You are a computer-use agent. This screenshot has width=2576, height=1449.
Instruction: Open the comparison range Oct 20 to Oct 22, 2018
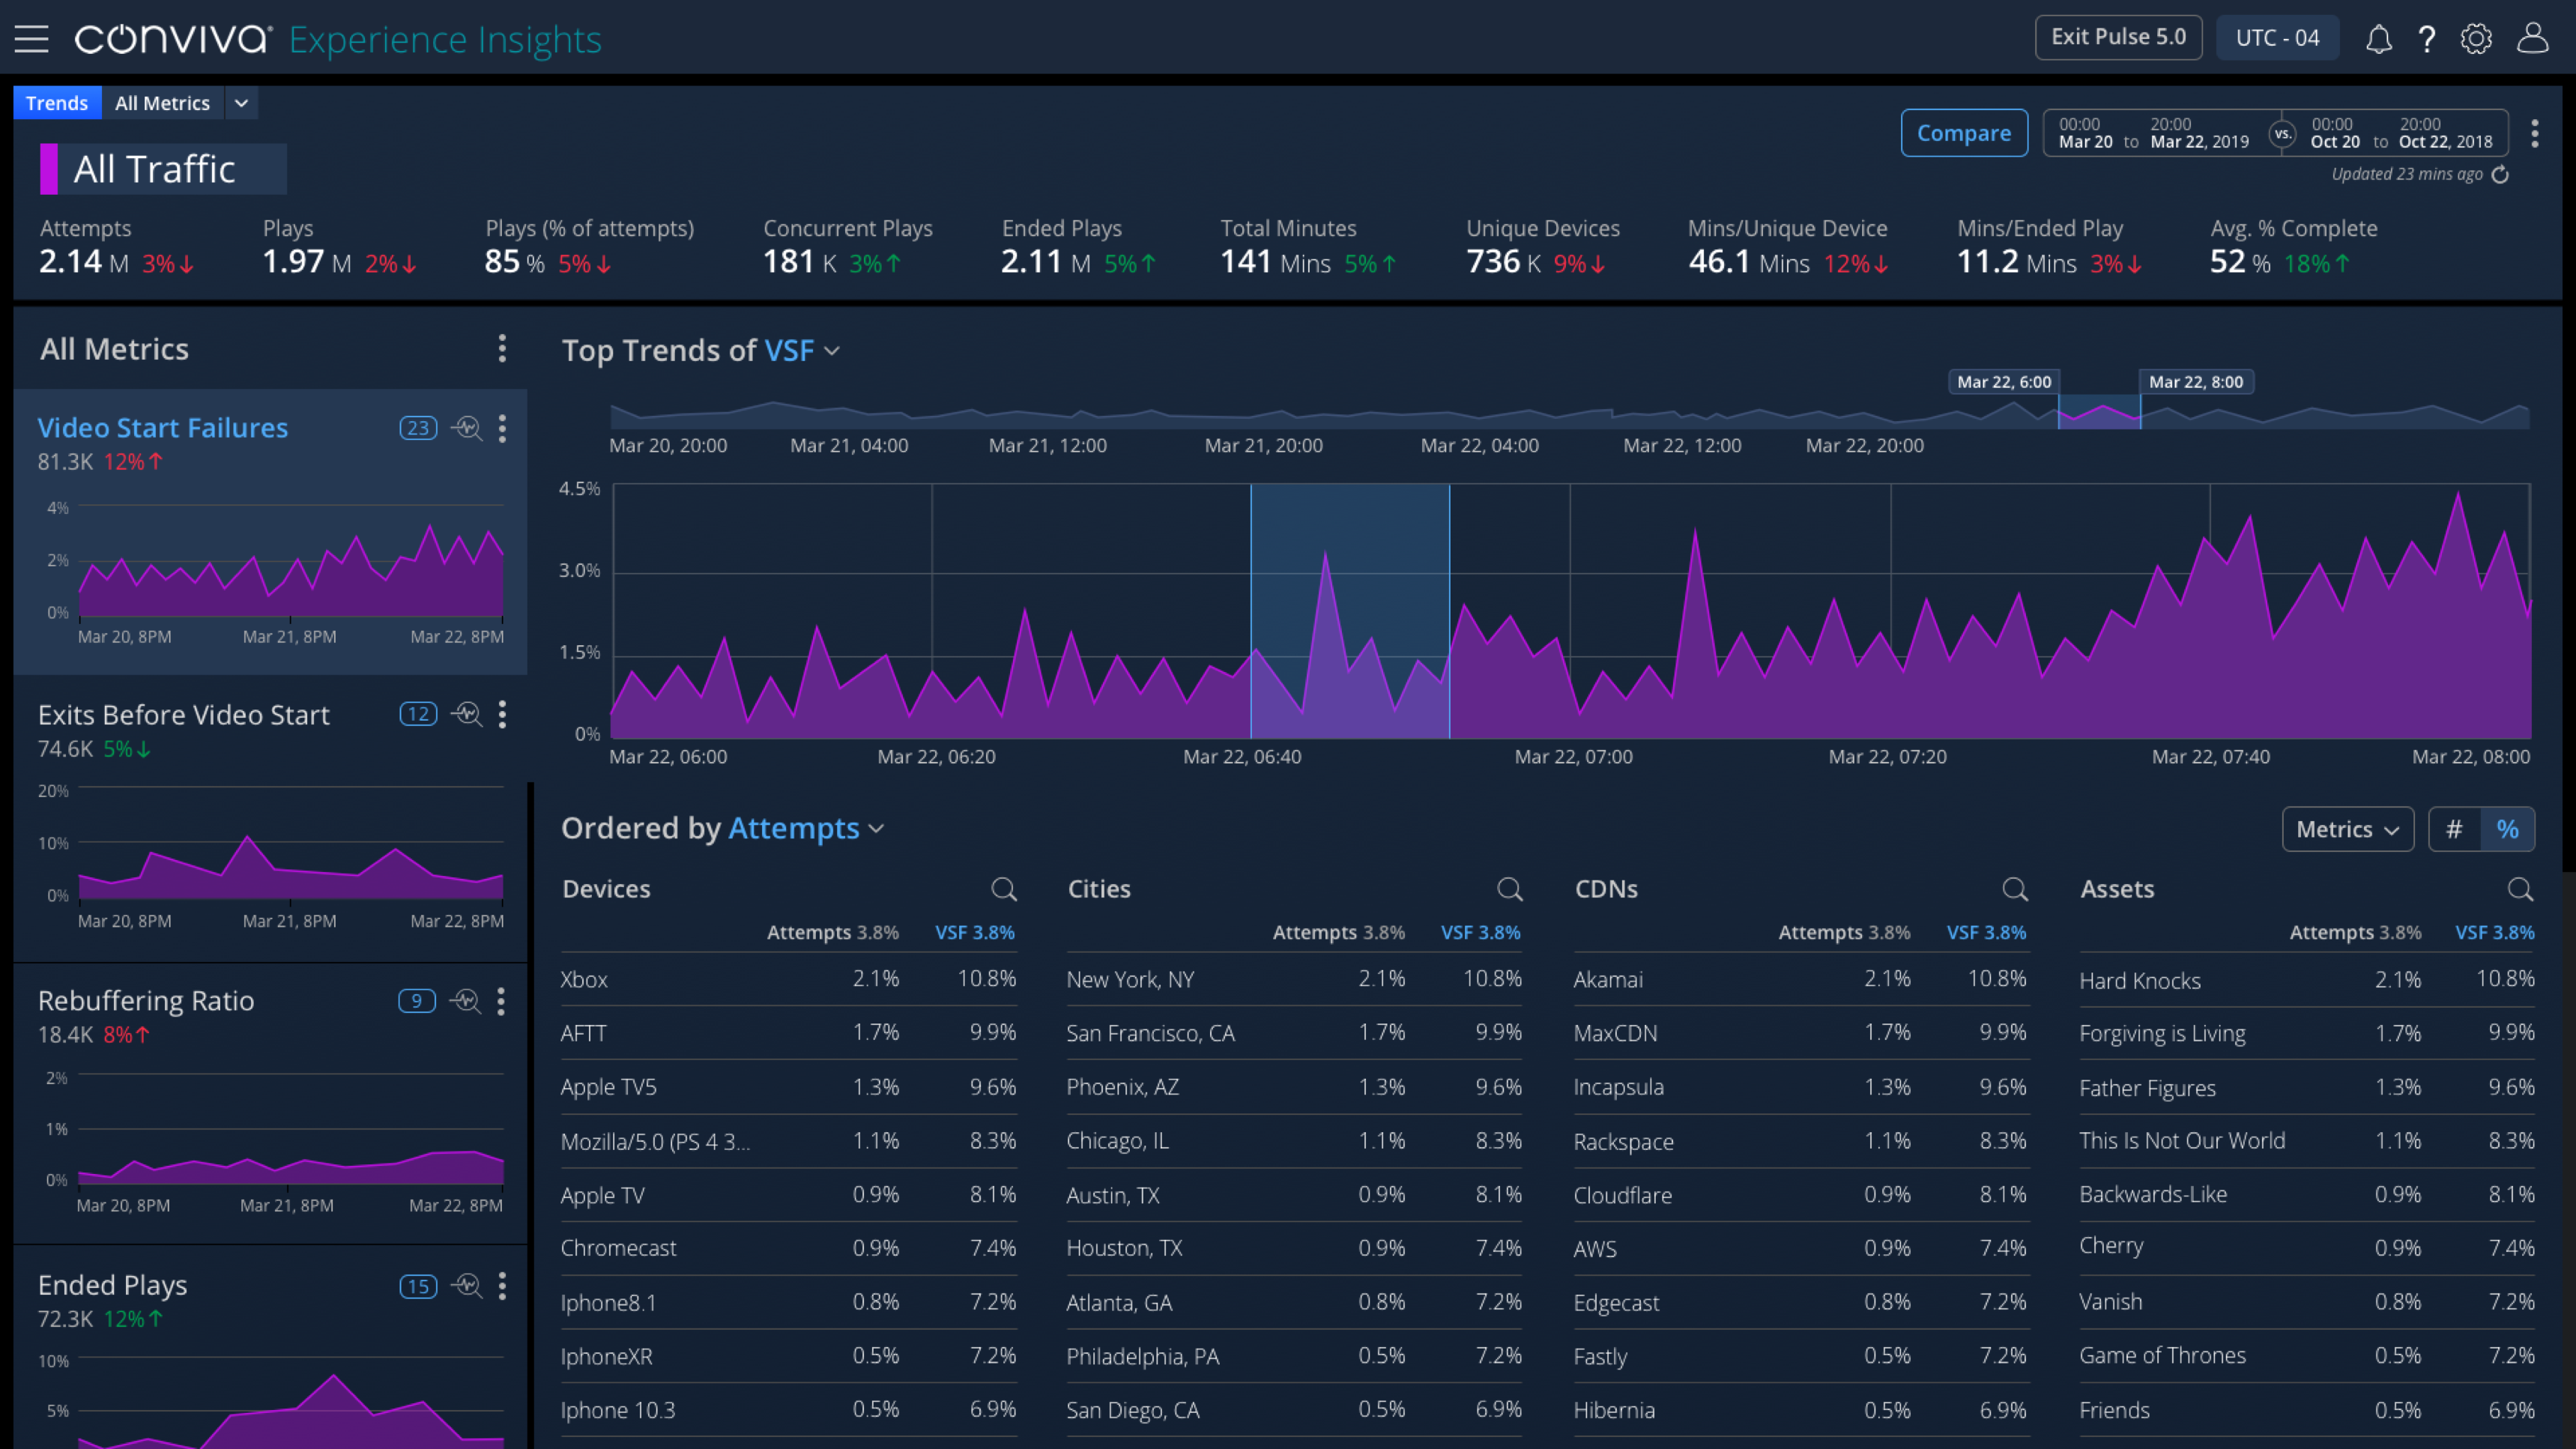[2401, 133]
